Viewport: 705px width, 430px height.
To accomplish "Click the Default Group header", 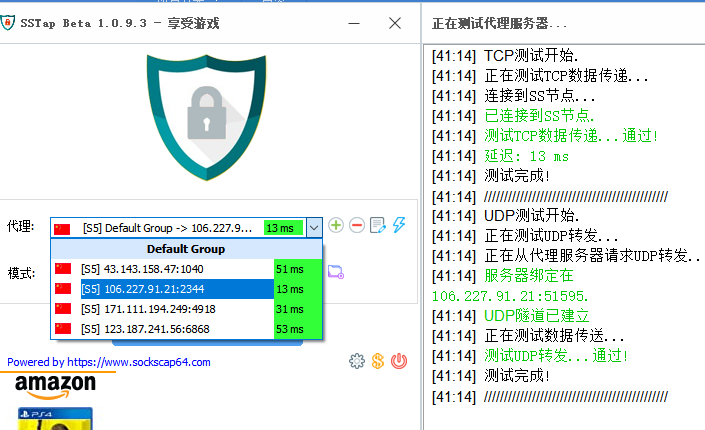I will click(x=187, y=249).
